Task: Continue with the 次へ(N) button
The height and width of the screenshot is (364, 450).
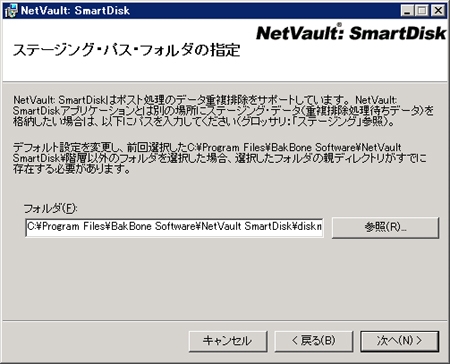Action: 399,341
